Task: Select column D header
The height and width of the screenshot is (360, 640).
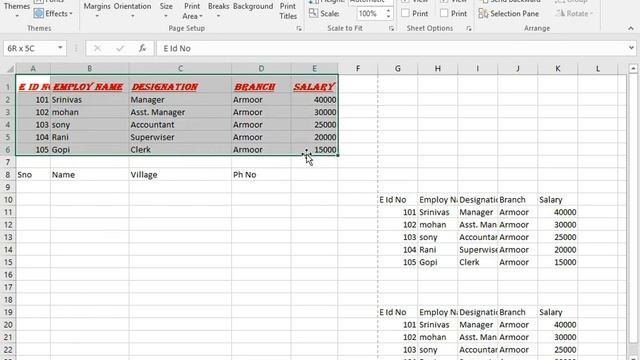Action: [x=261, y=69]
